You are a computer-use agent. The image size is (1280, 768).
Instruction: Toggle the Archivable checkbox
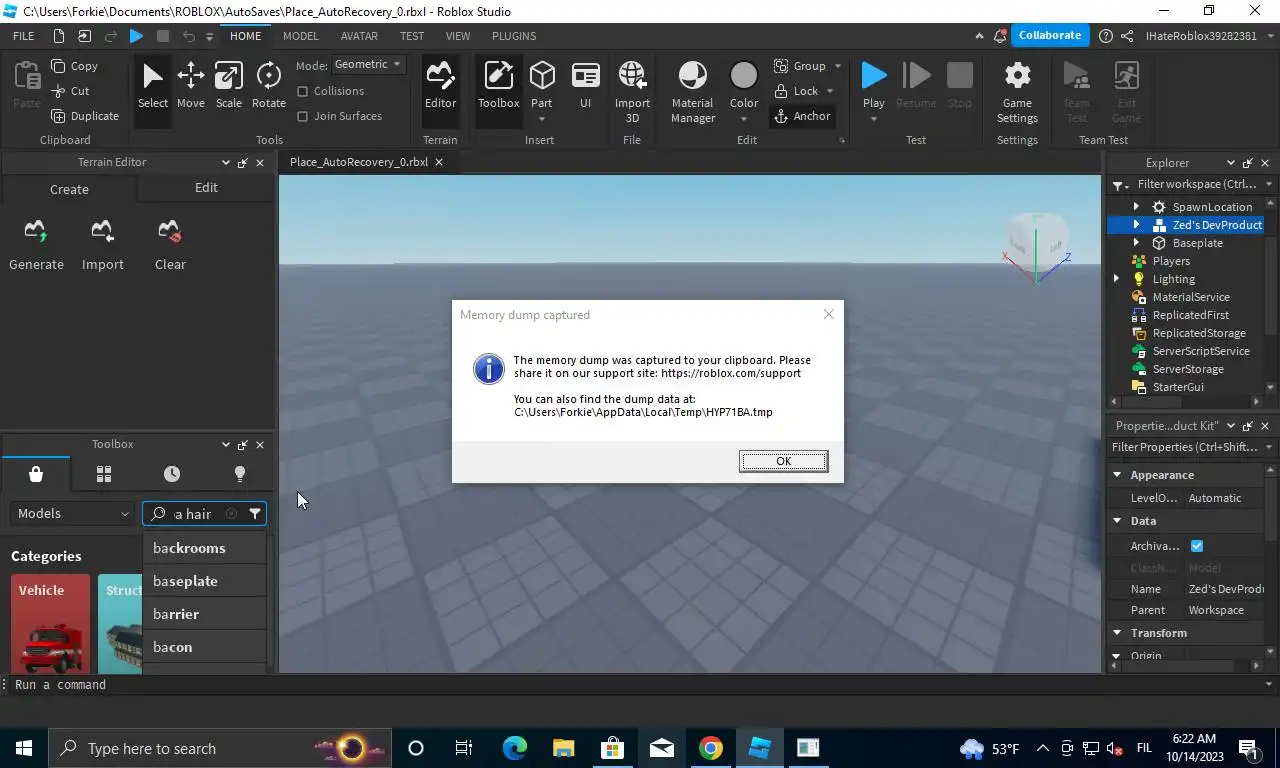pyautogui.click(x=1197, y=546)
